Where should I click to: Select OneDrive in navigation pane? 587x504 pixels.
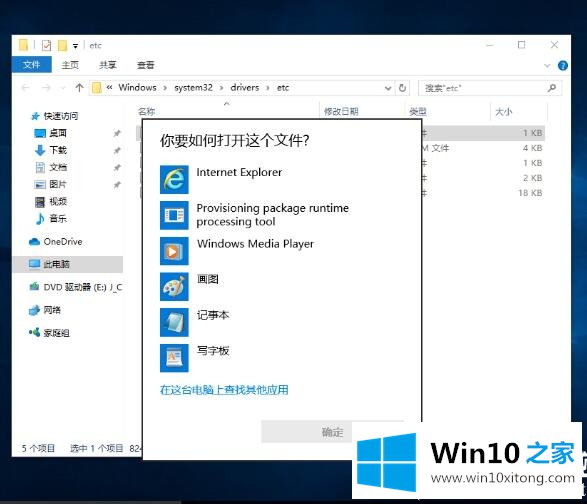tap(63, 242)
